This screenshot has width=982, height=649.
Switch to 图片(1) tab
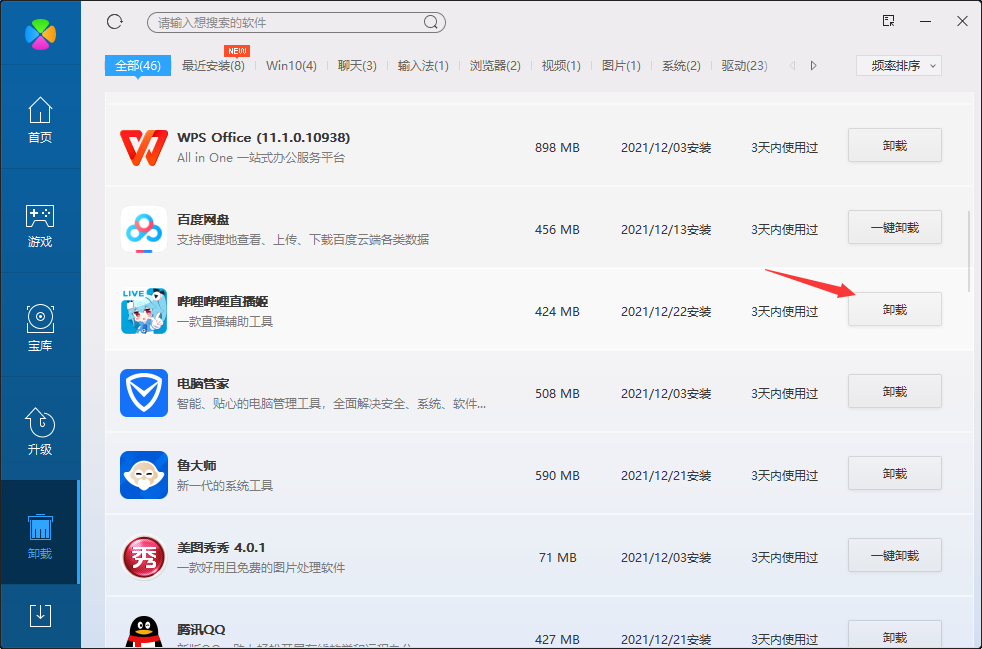[x=621, y=66]
